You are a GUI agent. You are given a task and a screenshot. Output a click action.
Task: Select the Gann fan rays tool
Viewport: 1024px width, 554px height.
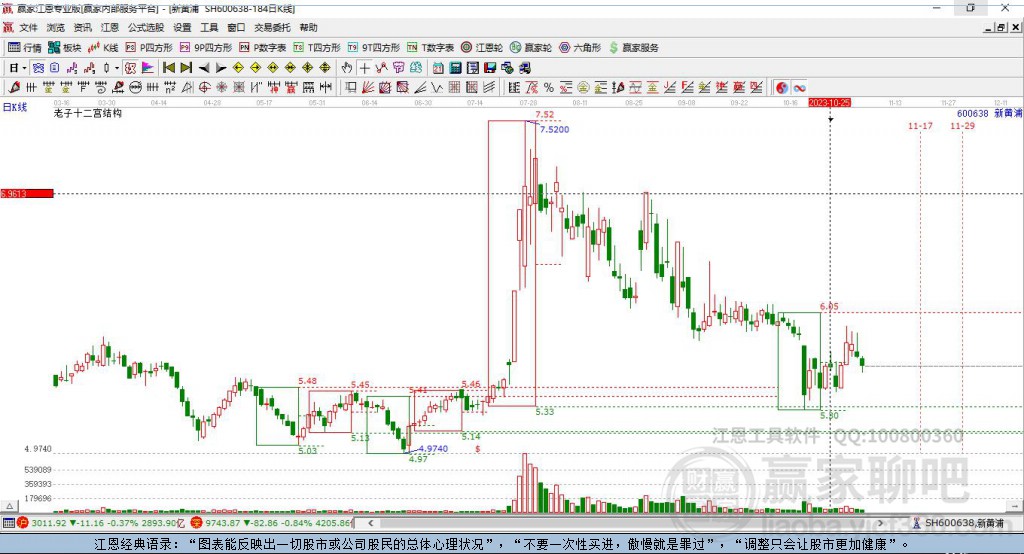(368, 88)
